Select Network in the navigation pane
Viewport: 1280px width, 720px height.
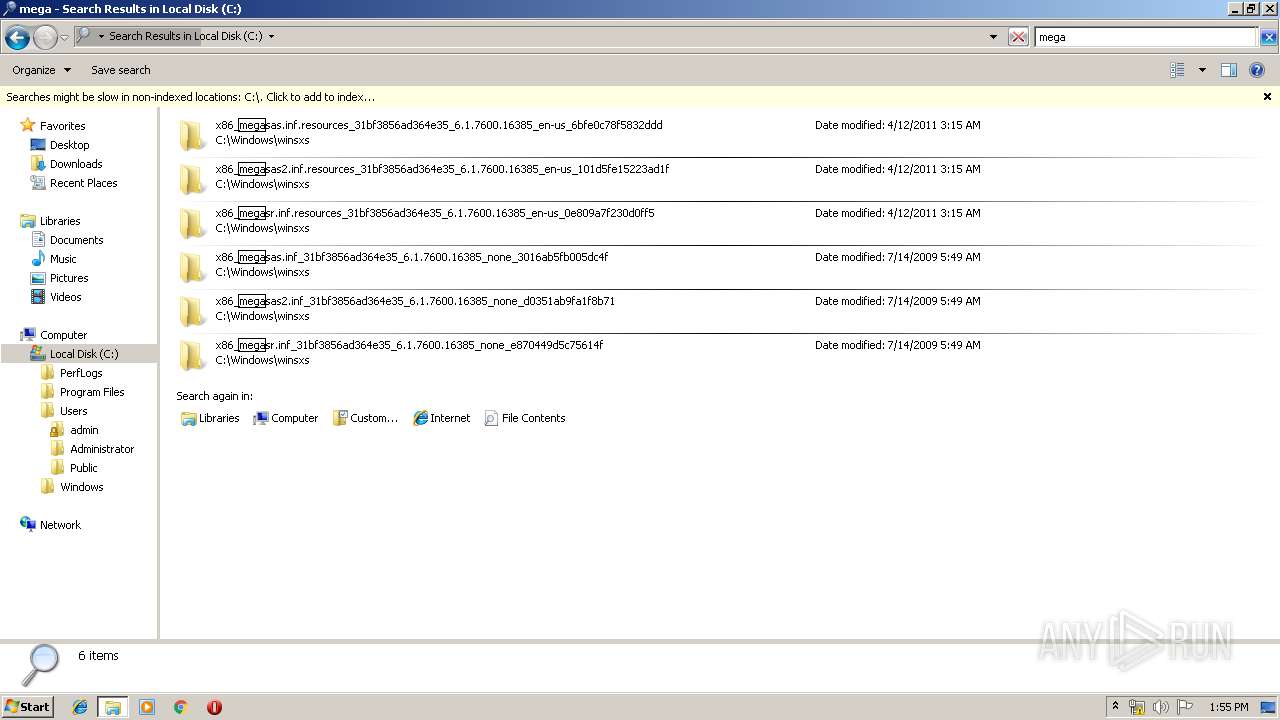(x=60, y=525)
